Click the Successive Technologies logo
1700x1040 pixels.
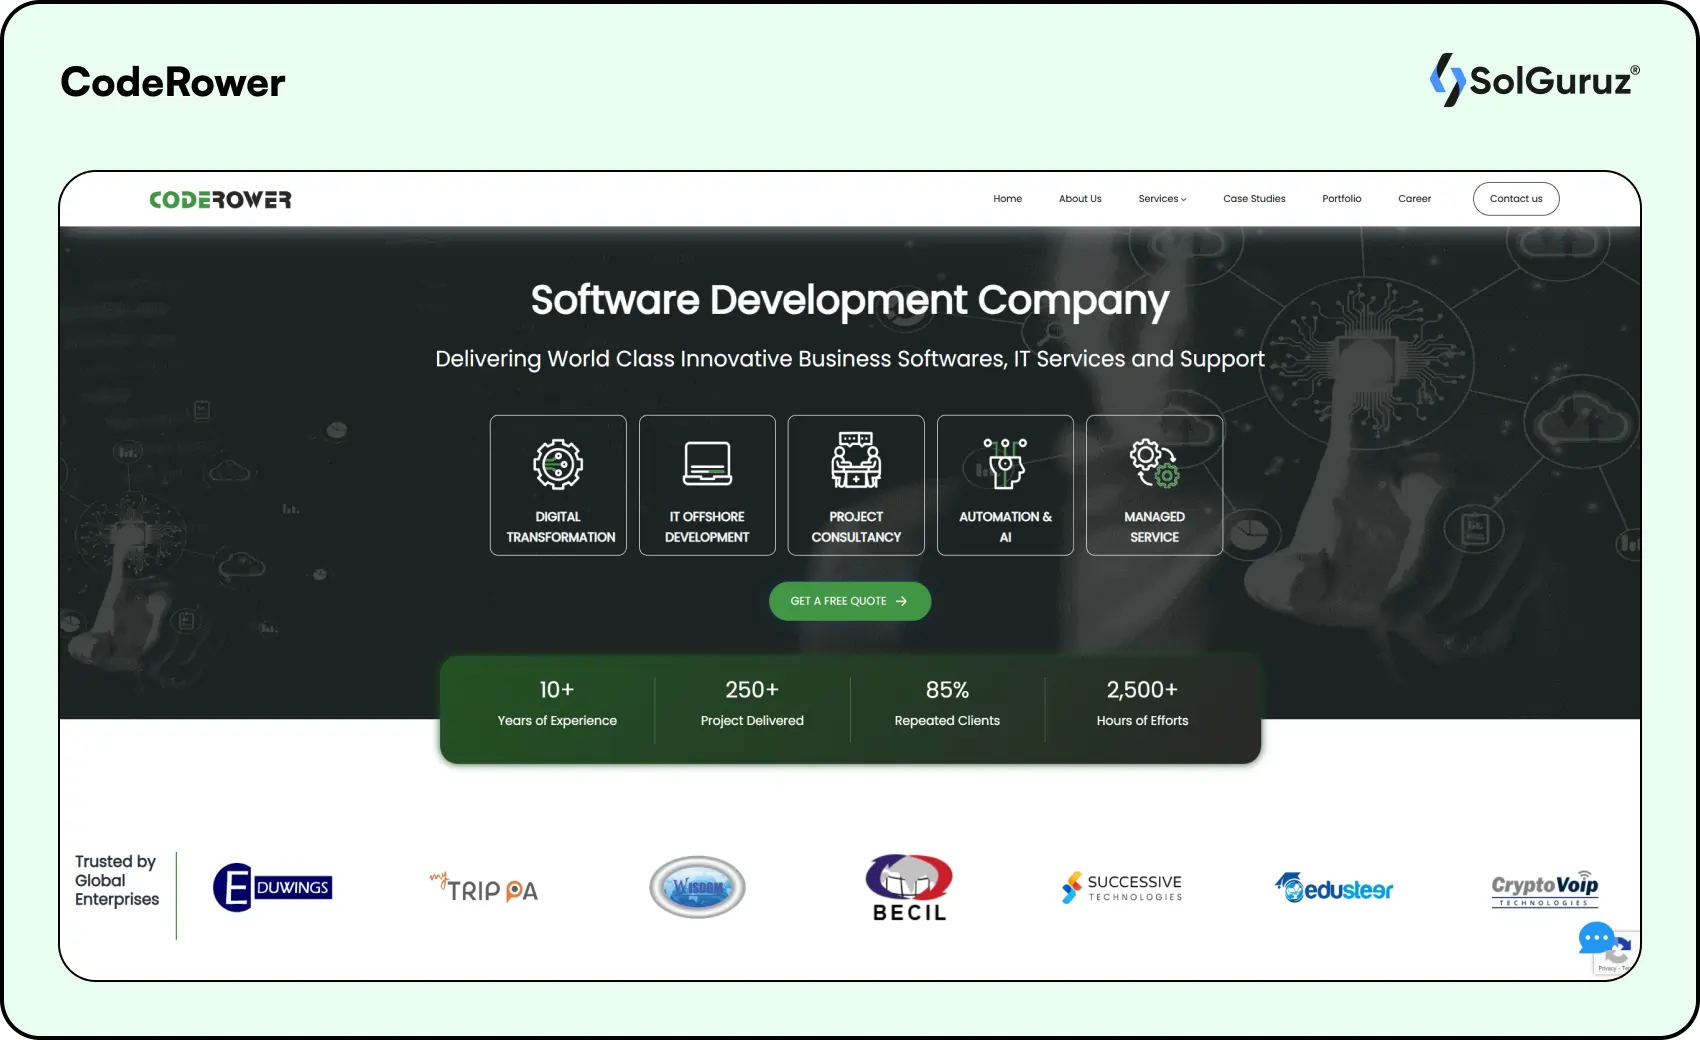click(1120, 887)
